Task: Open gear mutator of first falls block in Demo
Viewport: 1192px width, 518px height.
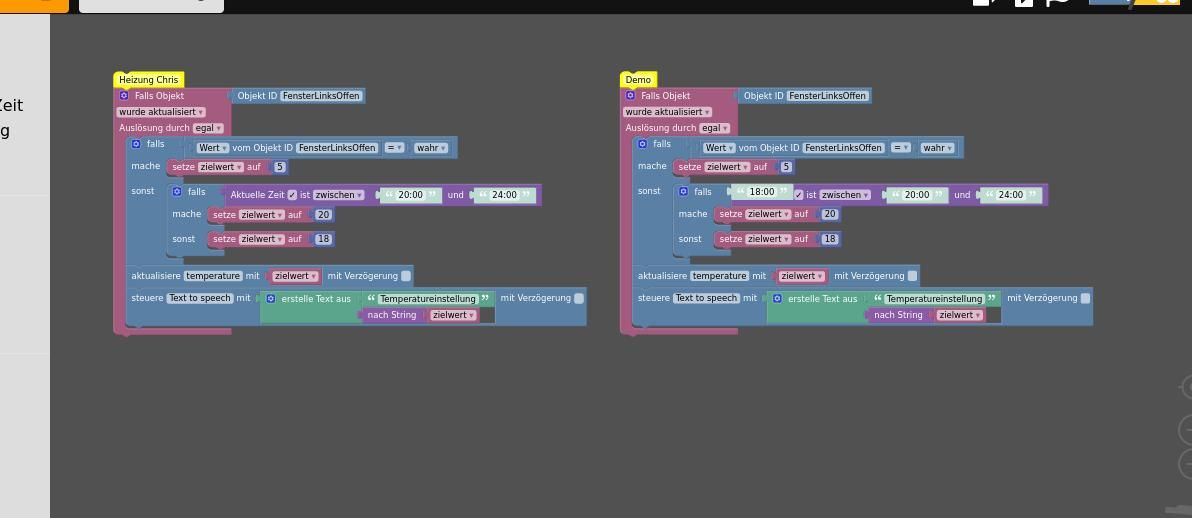Action: (x=642, y=144)
